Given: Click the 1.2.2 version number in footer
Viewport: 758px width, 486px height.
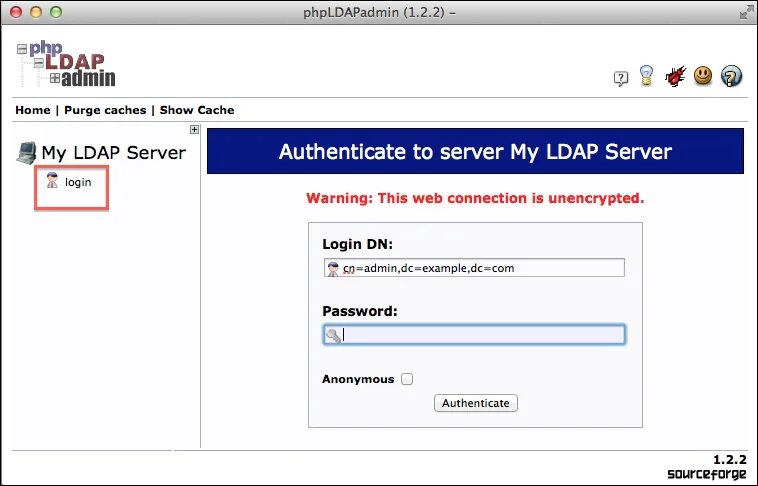Looking at the screenshot, I should click(x=730, y=459).
